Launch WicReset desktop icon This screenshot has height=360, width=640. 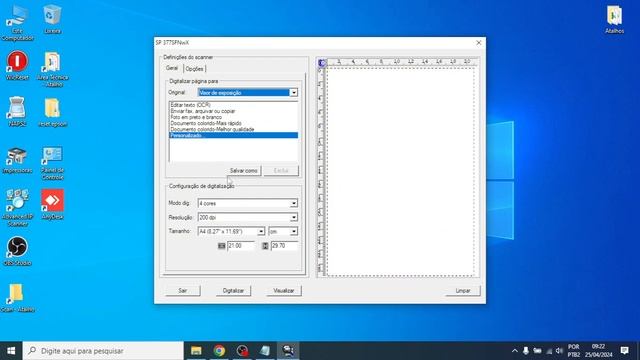point(17,65)
